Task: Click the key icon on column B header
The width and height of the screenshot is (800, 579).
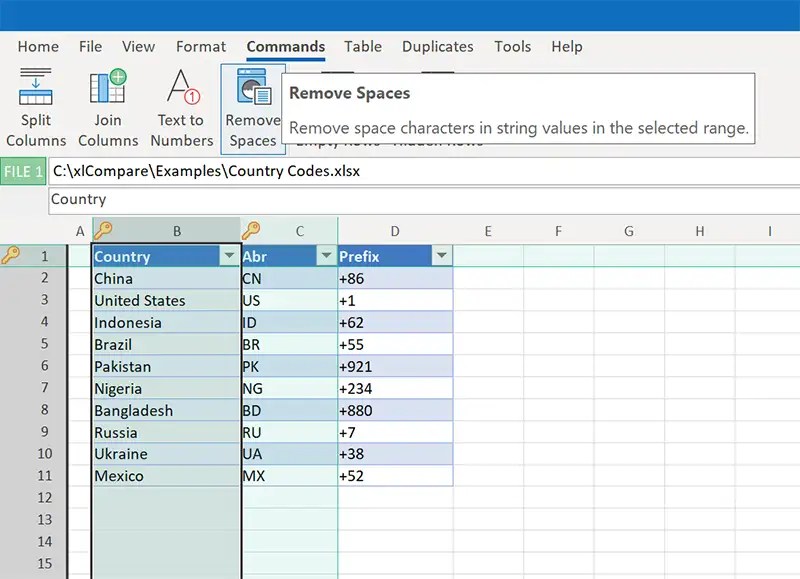Action: pyautogui.click(x=104, y=230)
